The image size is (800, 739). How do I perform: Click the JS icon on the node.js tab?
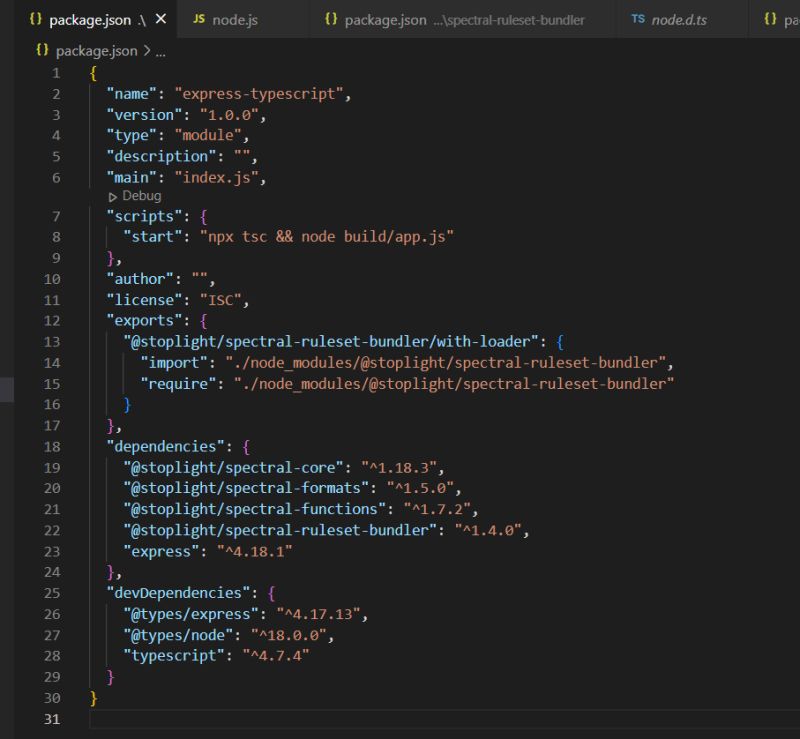[200, 19]
